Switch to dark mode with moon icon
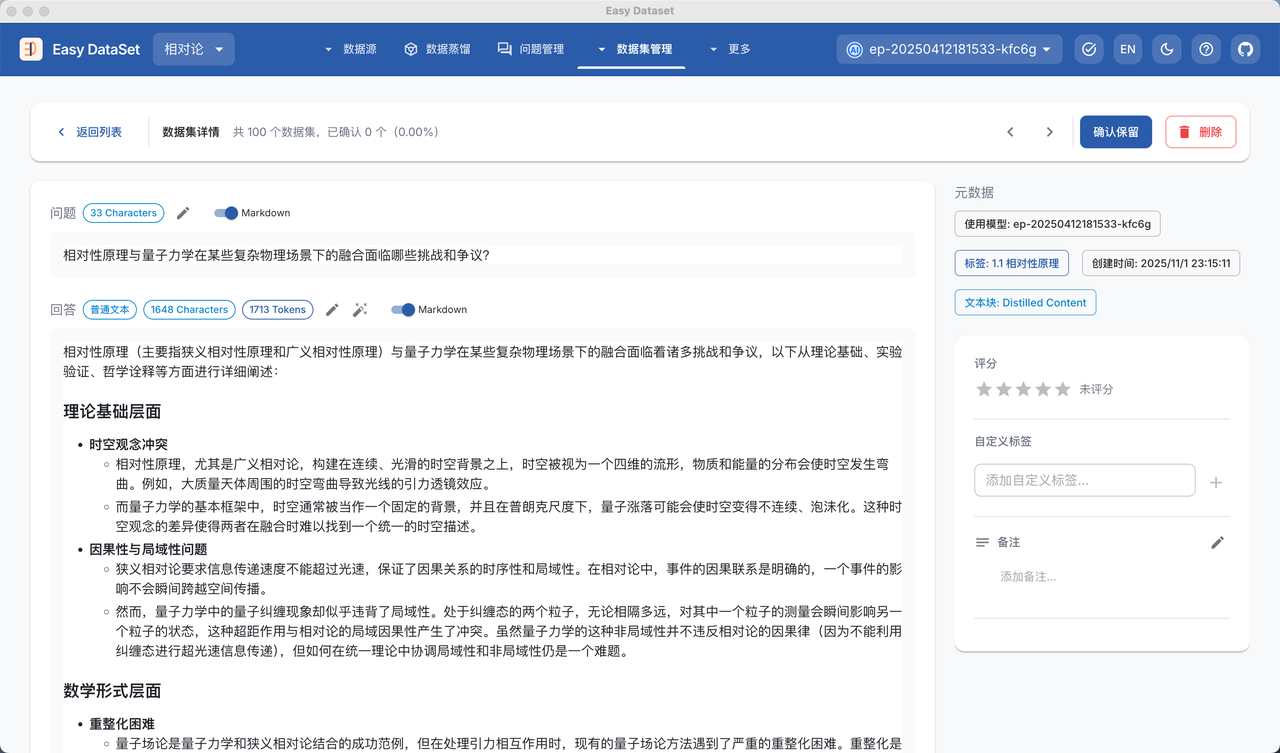Viewport: 1280px width, 753px height. (1167, 49)
